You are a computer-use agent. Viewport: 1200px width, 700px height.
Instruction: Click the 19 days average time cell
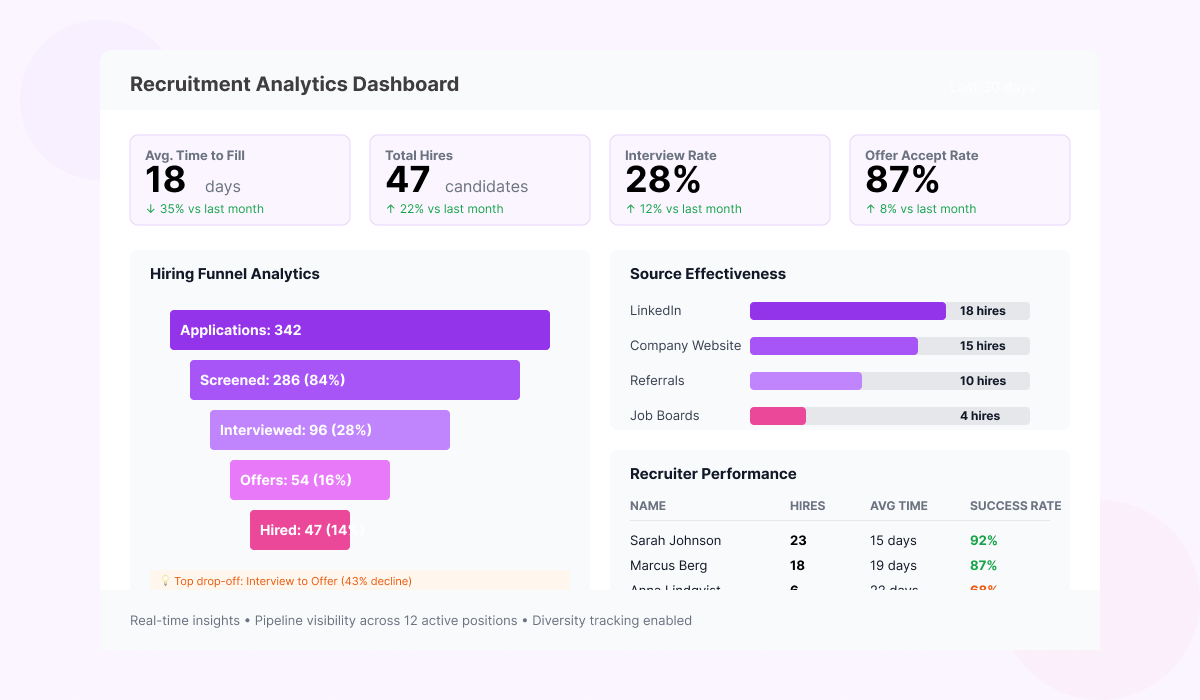point(893,566)
